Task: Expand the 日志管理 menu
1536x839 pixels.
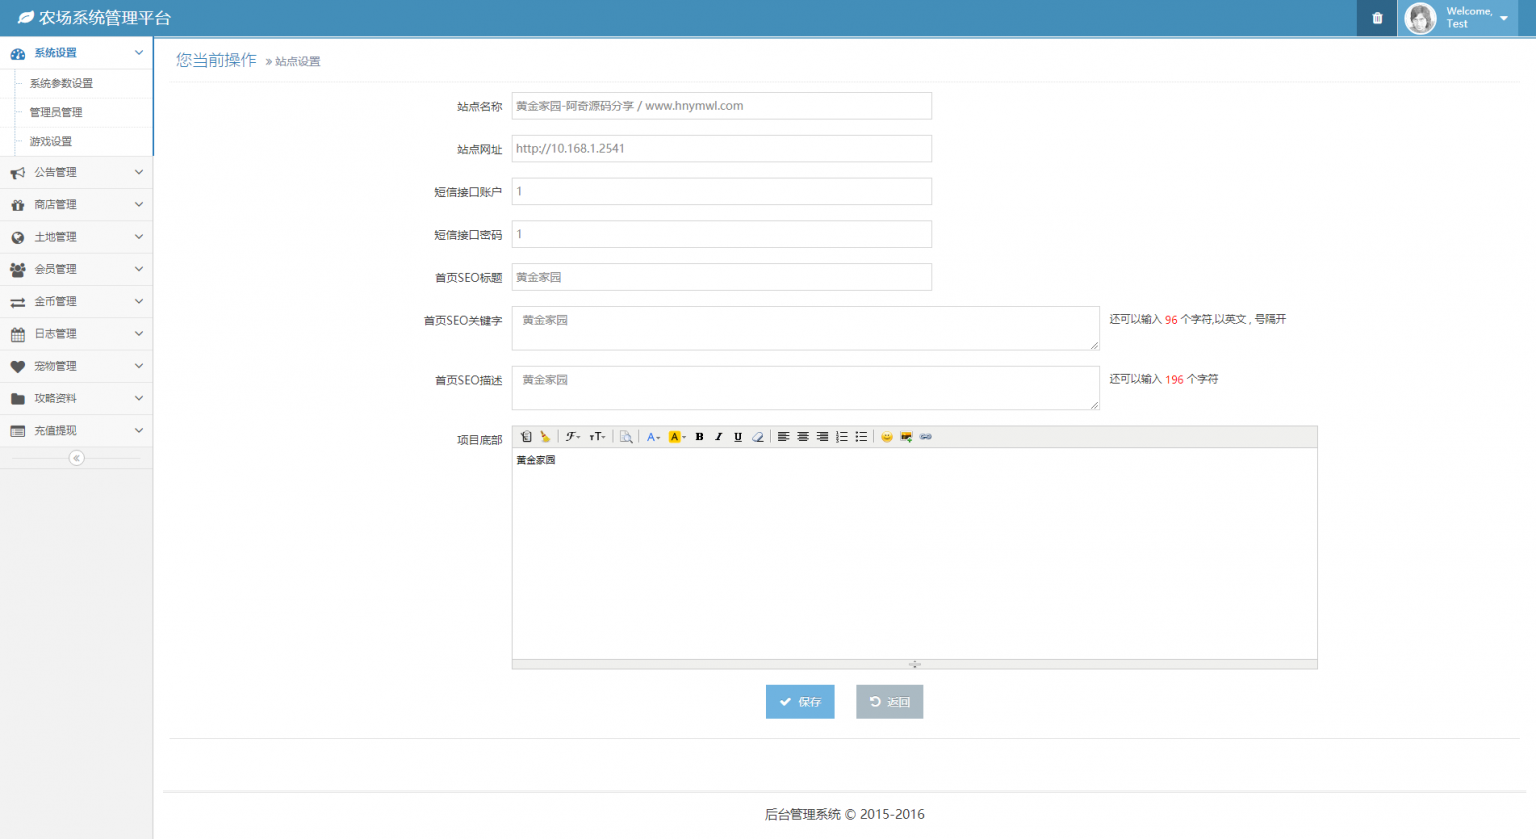Action: click(76, 334)
